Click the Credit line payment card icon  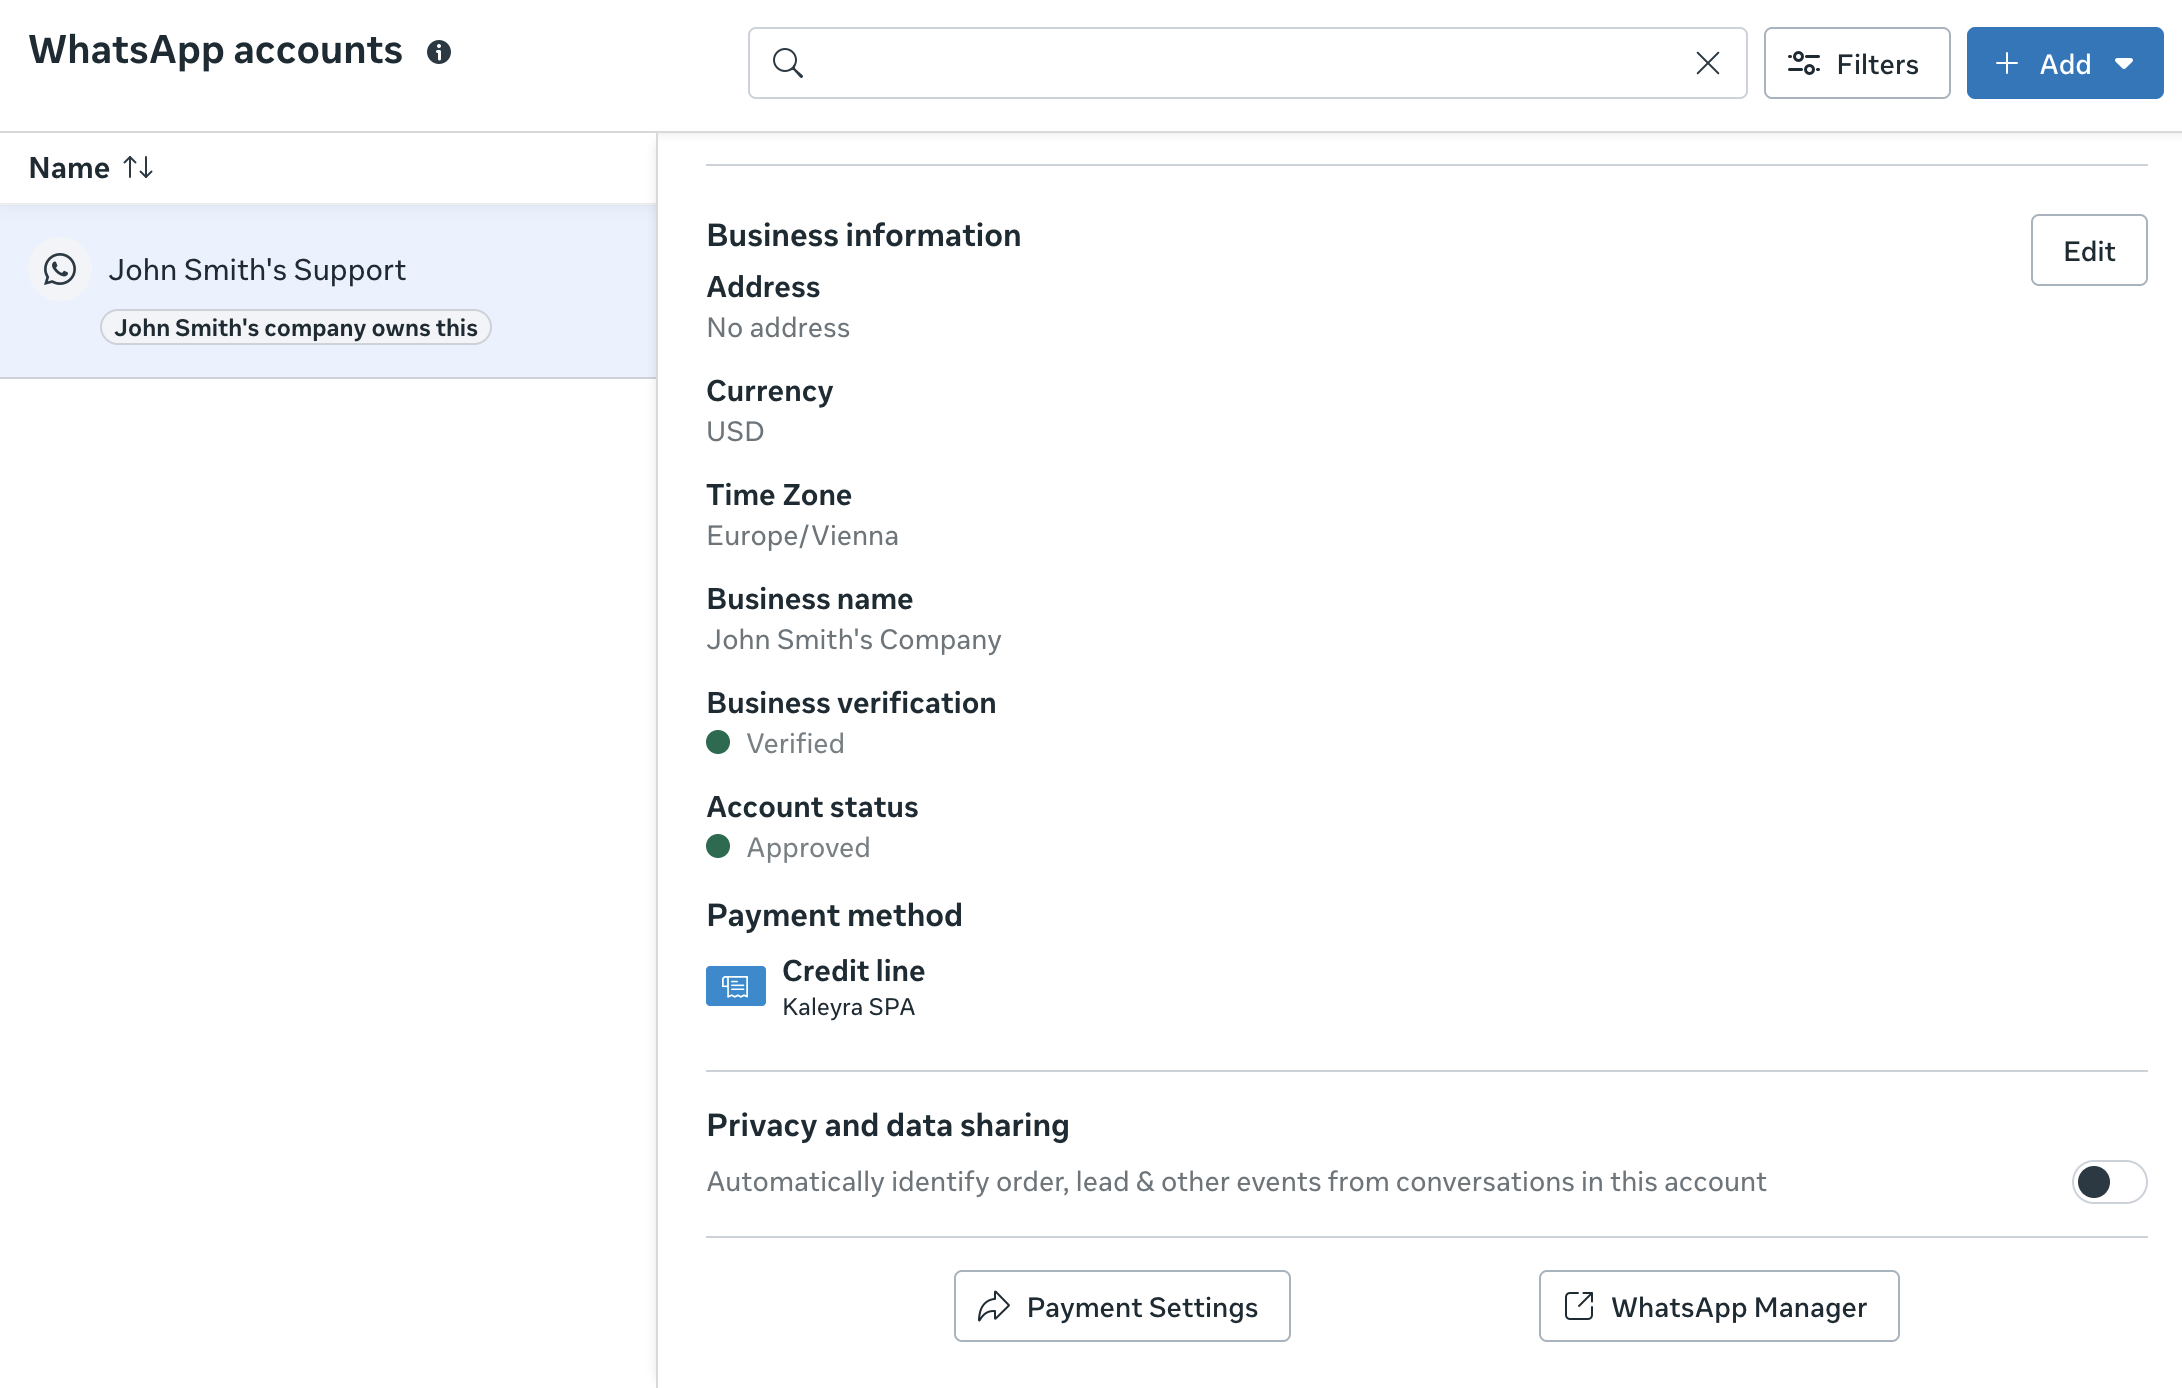(735, 986)
